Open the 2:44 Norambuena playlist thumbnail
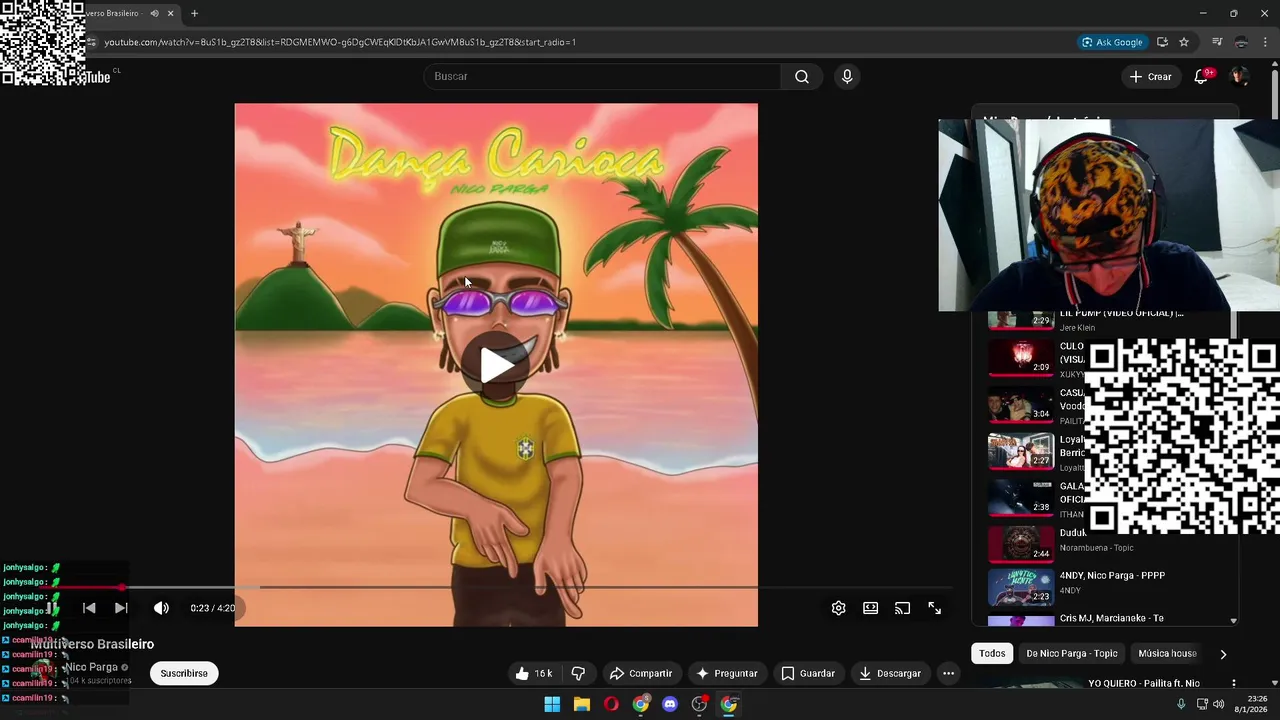1280x720 pixels. pyautogui.click(x=1021, y=545)
